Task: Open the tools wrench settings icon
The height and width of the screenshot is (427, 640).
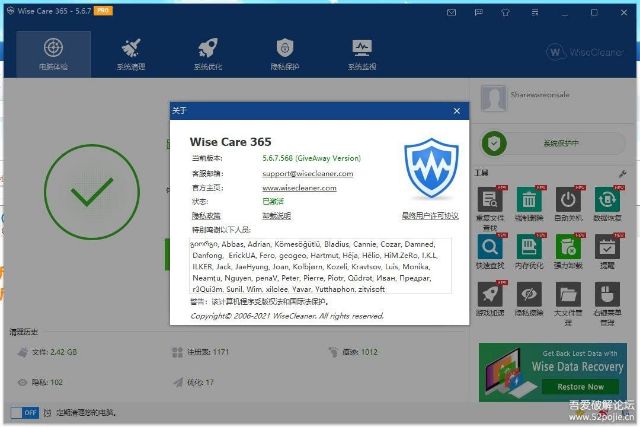Action: (622, 174)
